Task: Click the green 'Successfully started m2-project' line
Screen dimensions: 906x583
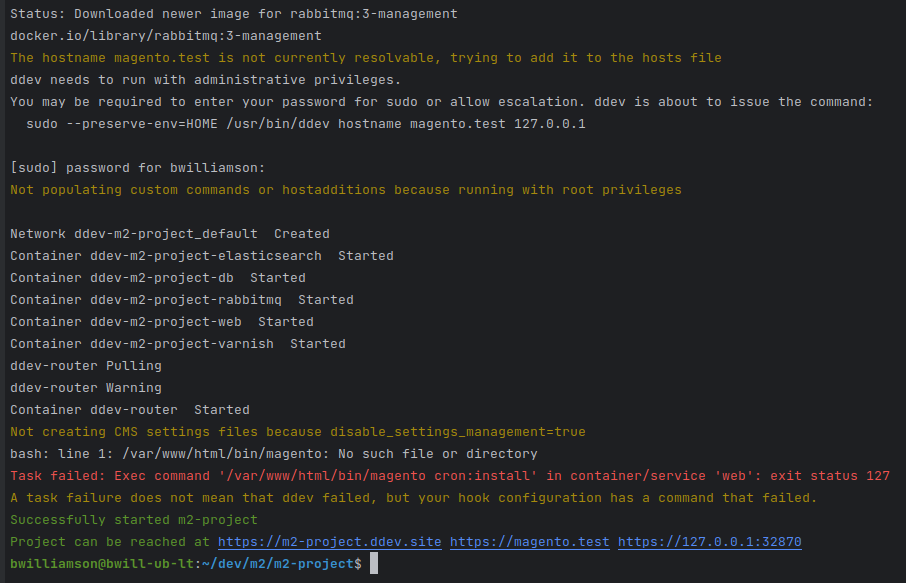Action: coord(133,520)
